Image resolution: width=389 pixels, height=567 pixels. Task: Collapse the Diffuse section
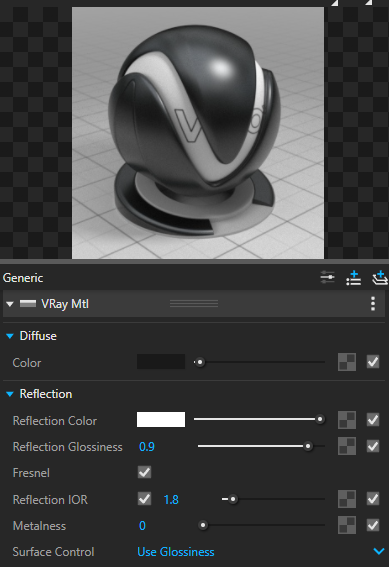click(x=10, y=336)
